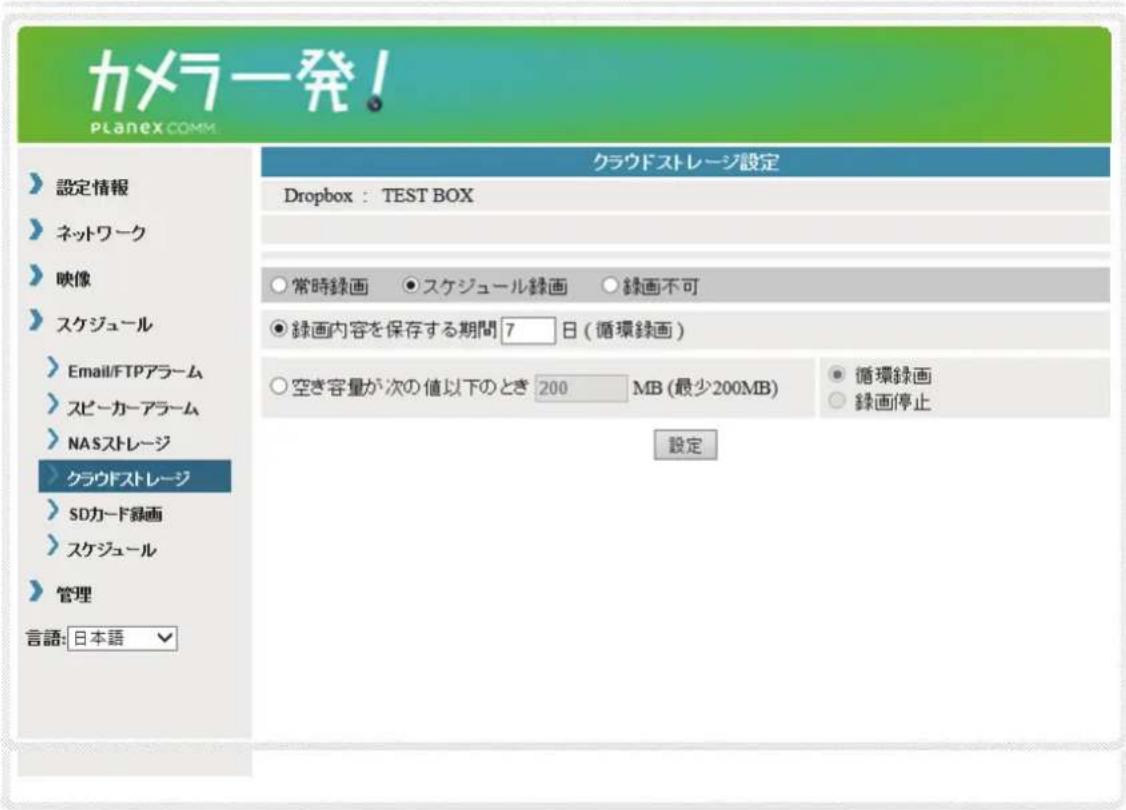Go to Email/FTPアラーム settings
1126x810 pixels.
(x=135, y=371)
